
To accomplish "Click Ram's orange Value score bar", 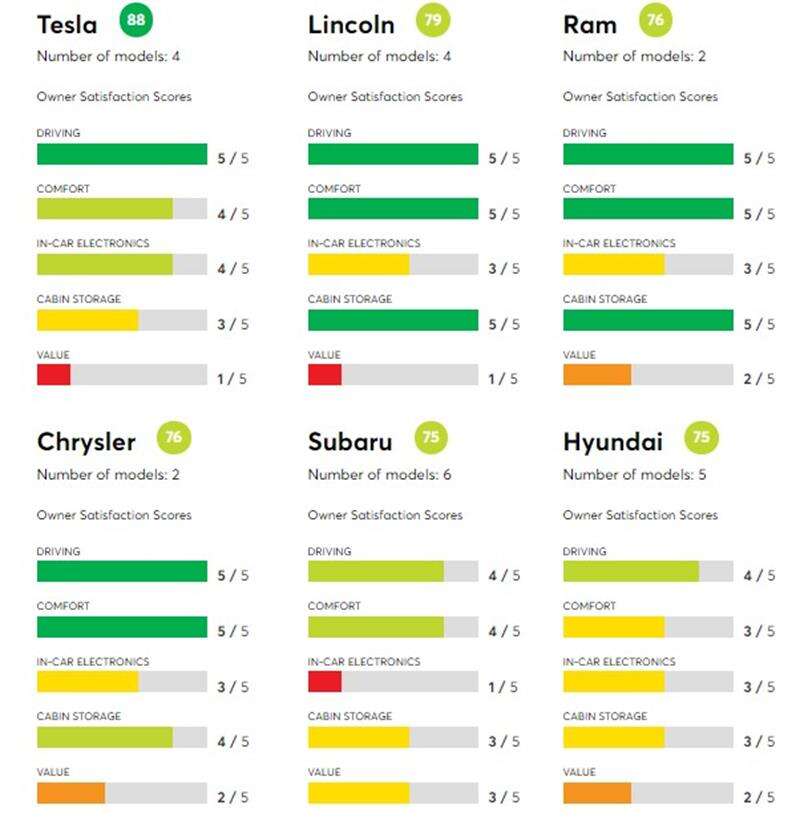I will click(597, 375).
